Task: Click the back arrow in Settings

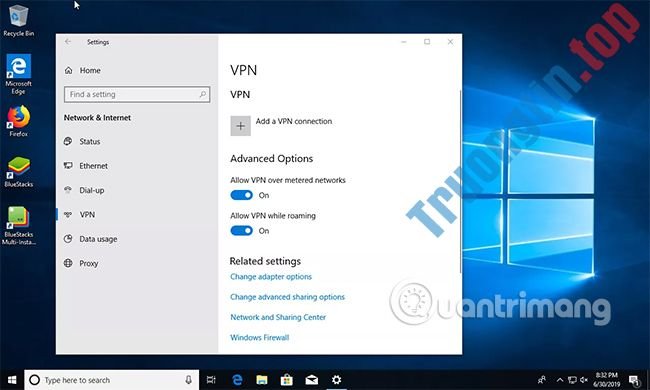Action: click(68, 41)
